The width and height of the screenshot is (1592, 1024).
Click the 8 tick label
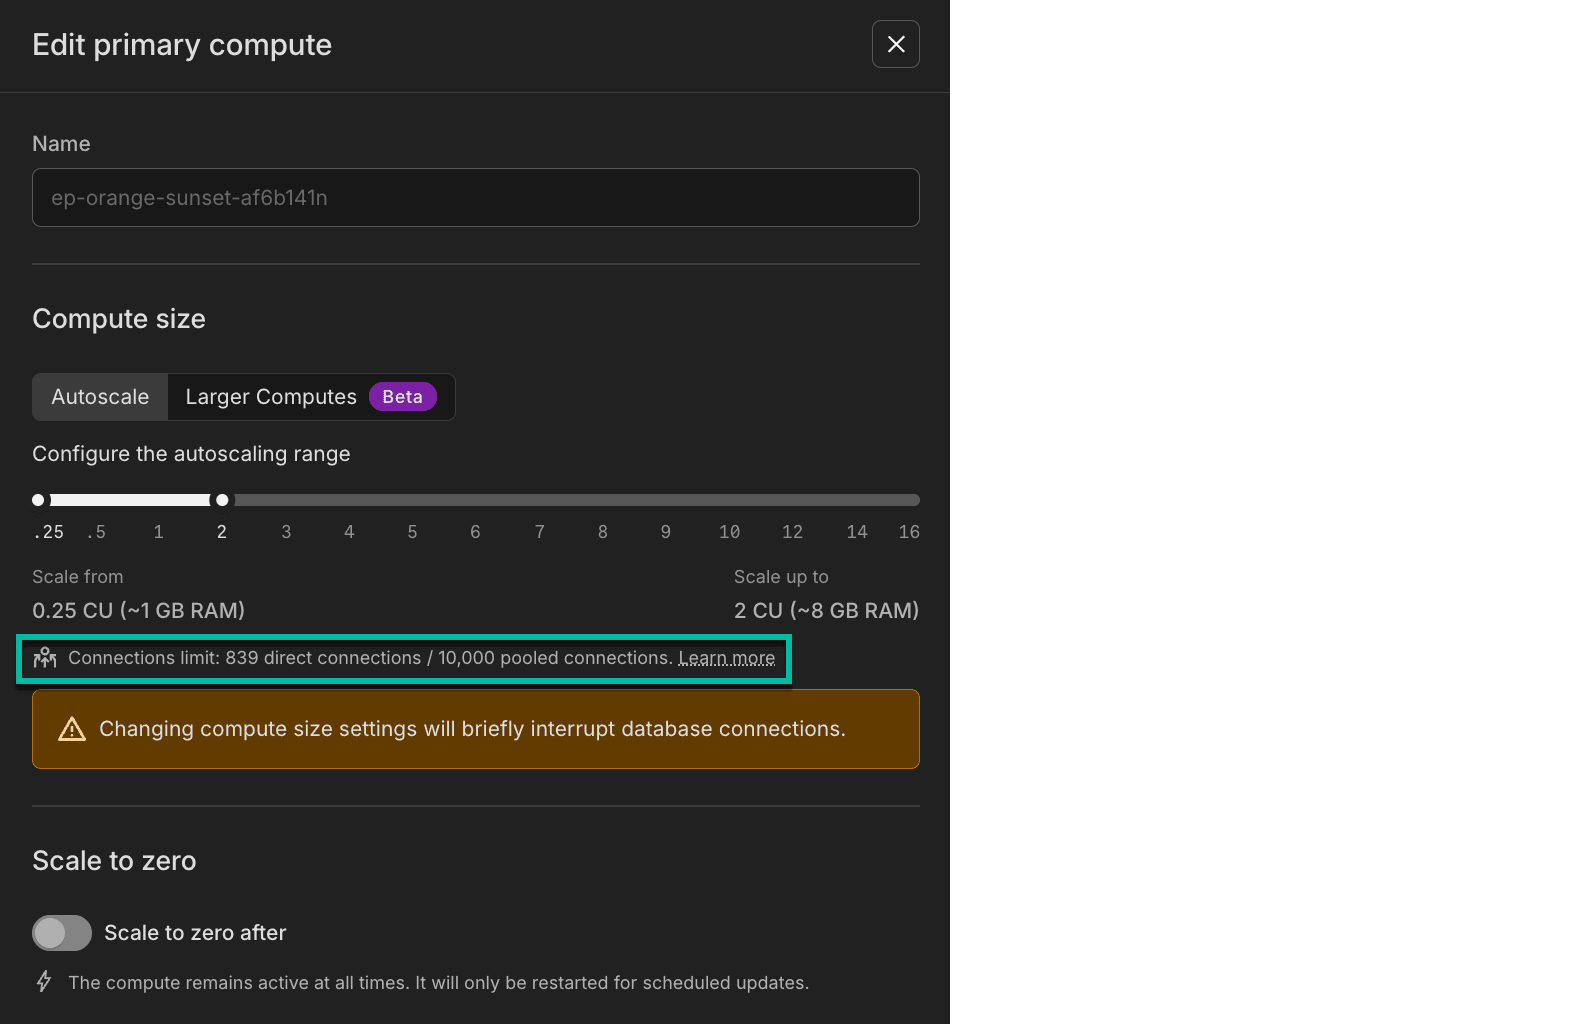(603, 532)
